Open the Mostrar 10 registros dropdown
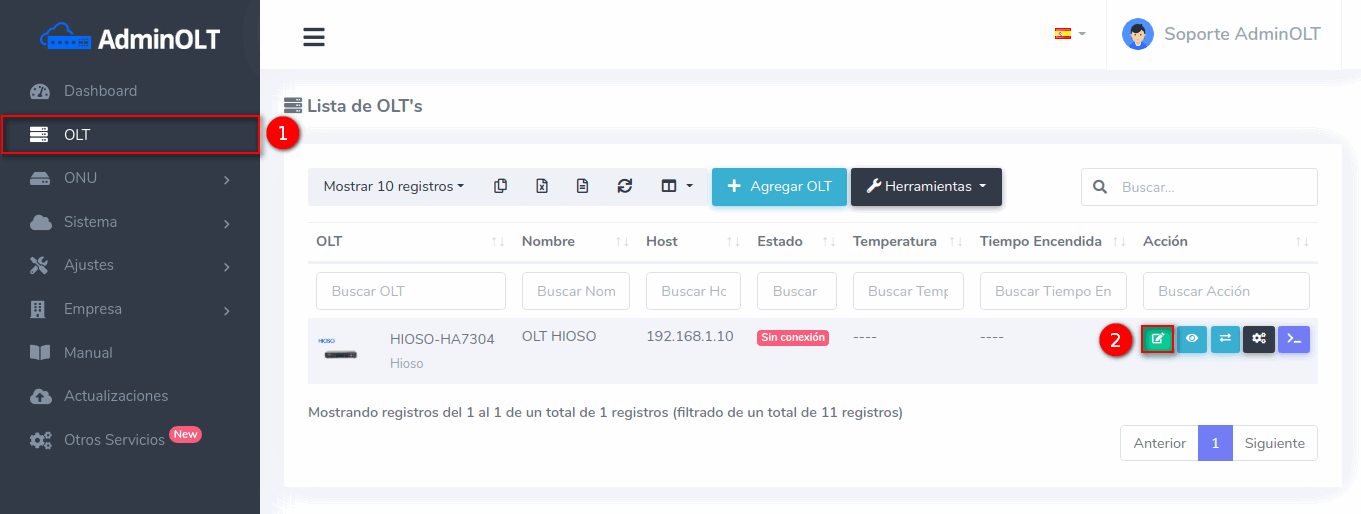 pyautogui.click(x=393, y=186)
